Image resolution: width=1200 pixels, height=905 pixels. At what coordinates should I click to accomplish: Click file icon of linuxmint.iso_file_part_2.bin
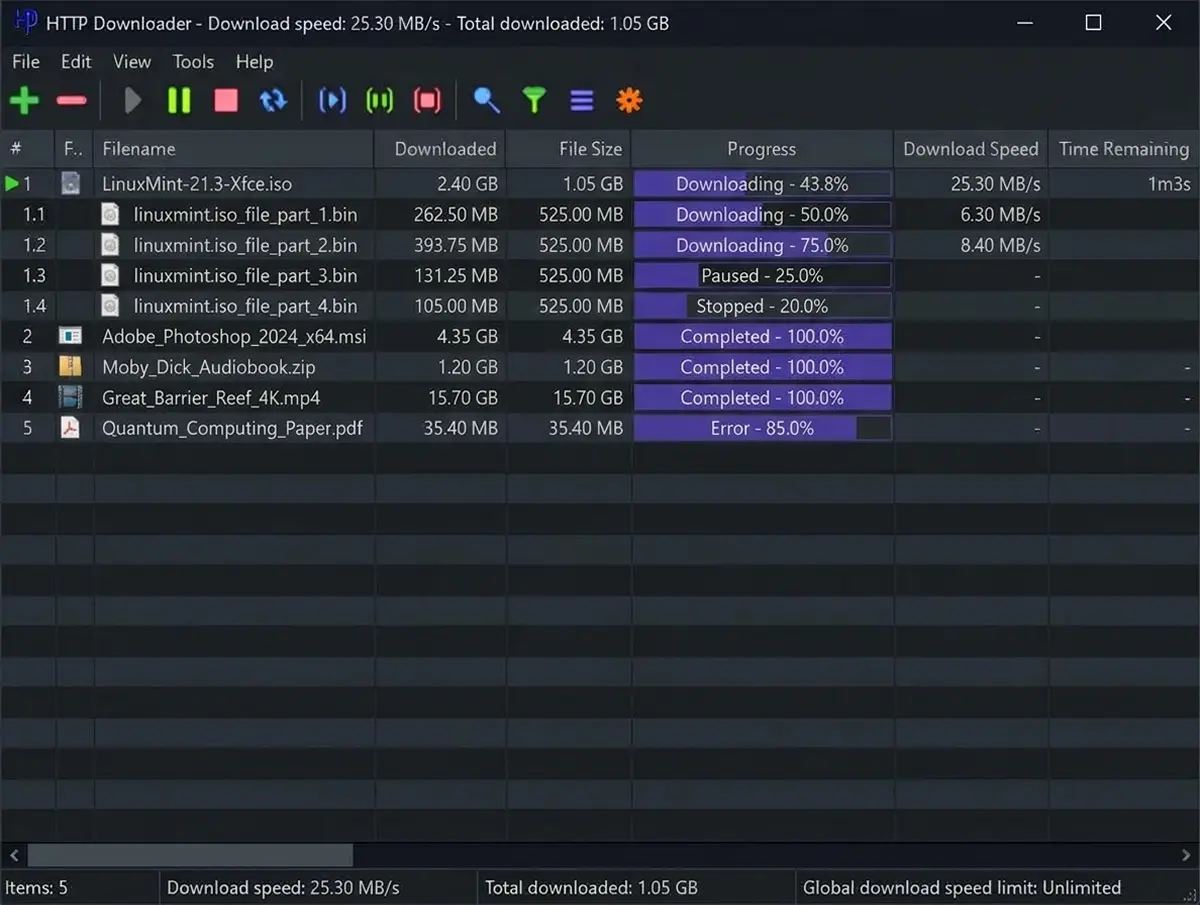coord(111,245)
